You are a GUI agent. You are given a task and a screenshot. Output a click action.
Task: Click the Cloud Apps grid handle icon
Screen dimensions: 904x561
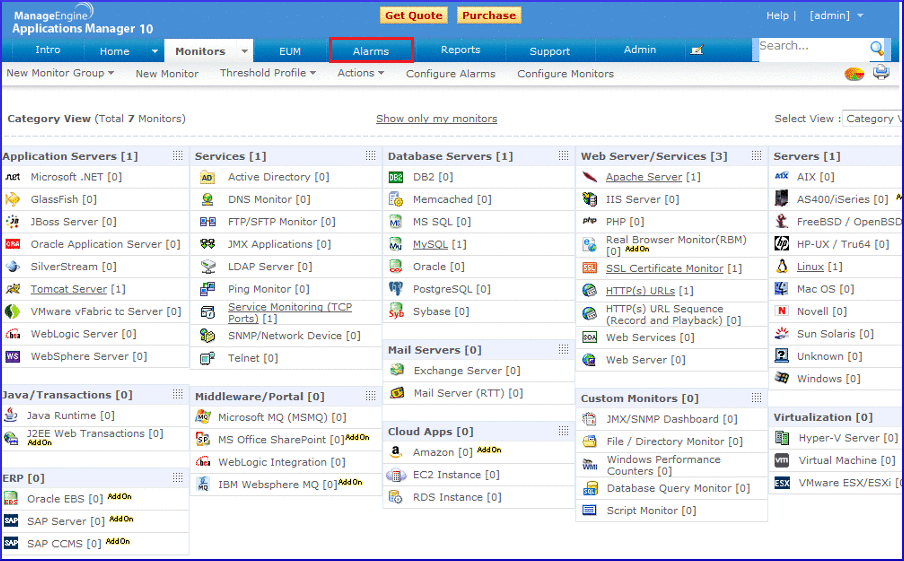click(563, 431)
